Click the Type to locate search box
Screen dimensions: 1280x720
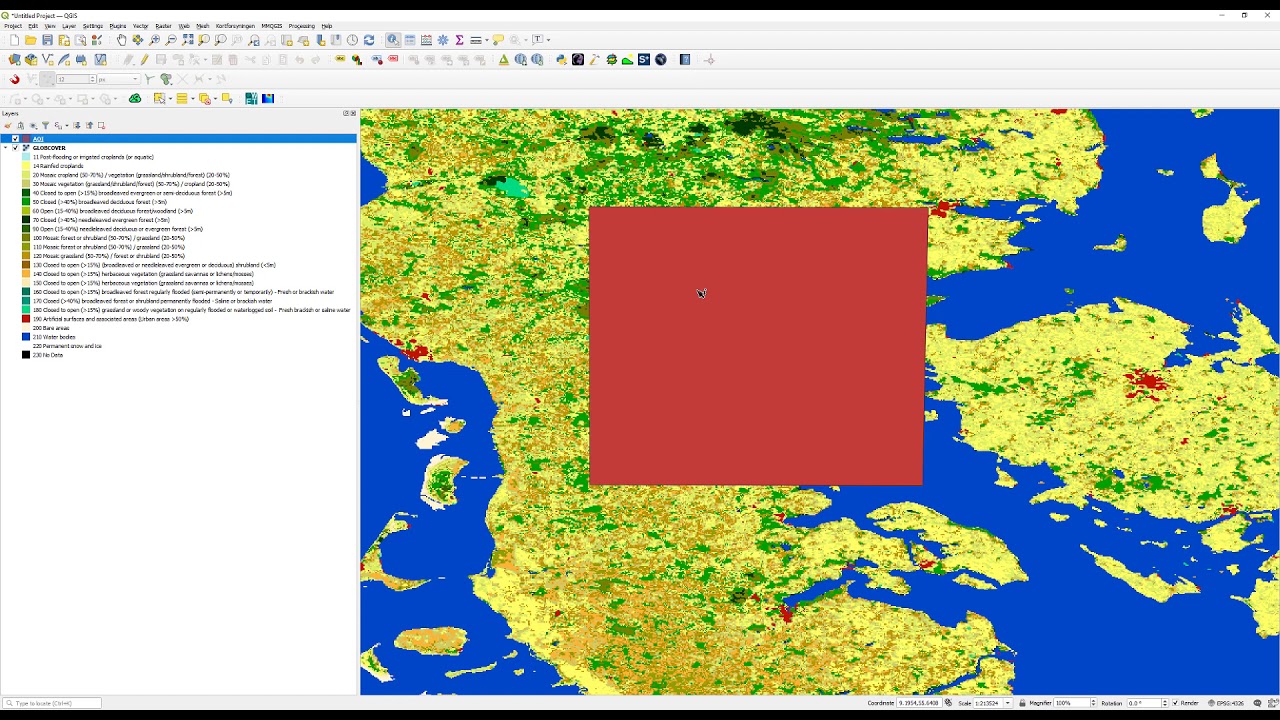click(52, 703)
